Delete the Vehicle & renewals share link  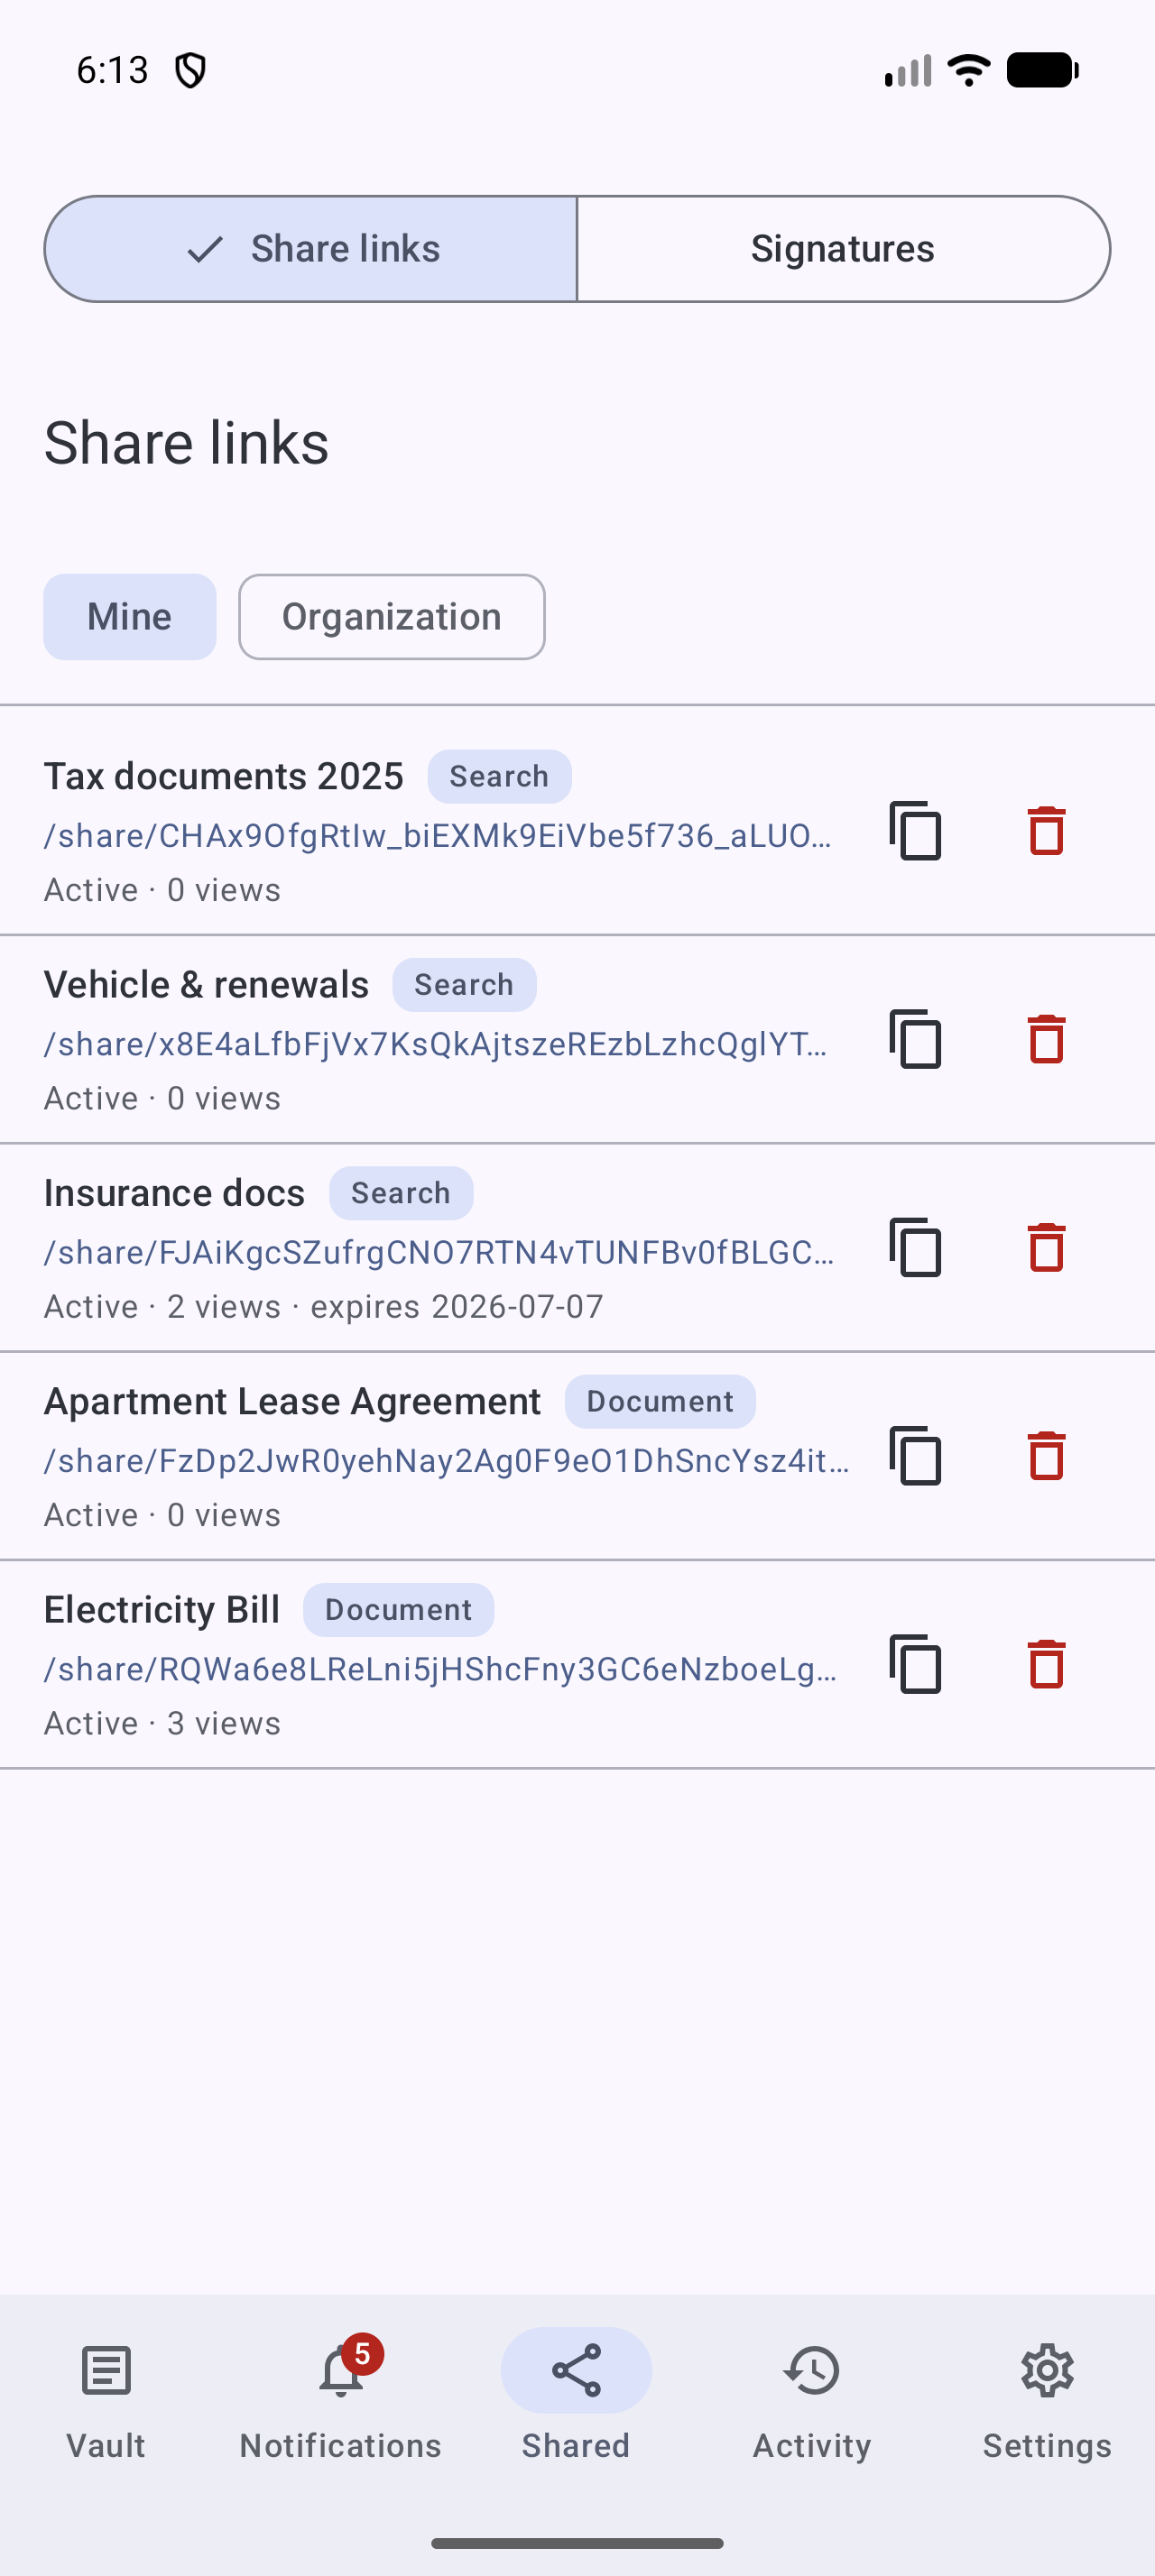(1046, 1039)
